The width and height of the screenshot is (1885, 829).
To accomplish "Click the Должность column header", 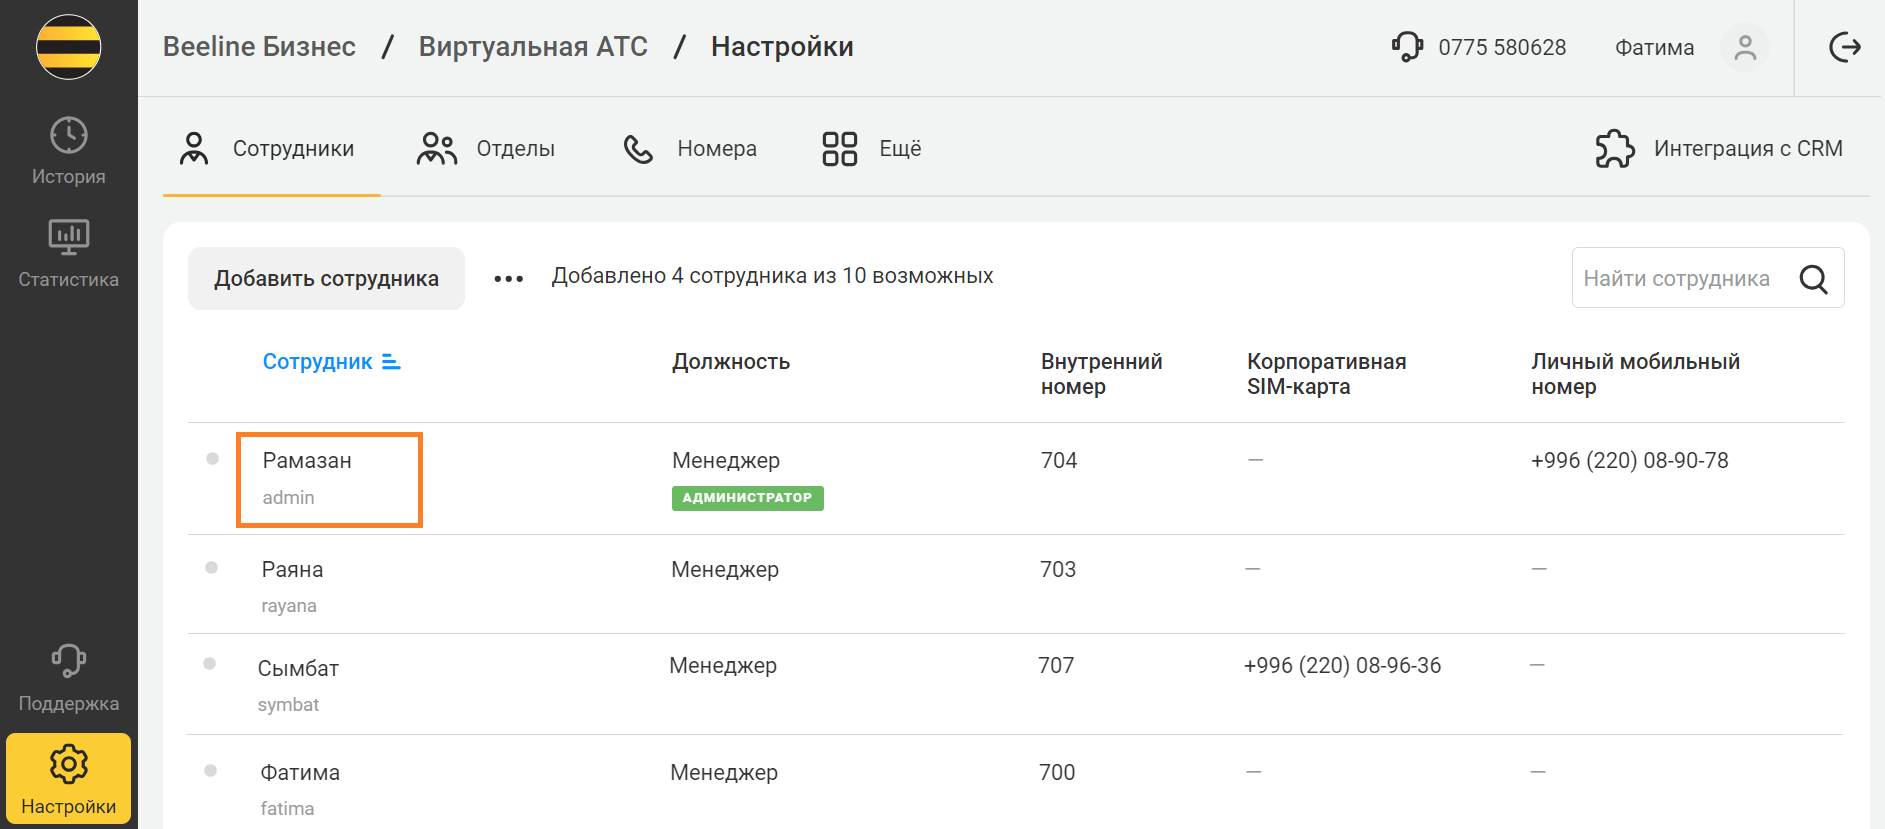I will (x=731, y=362).
